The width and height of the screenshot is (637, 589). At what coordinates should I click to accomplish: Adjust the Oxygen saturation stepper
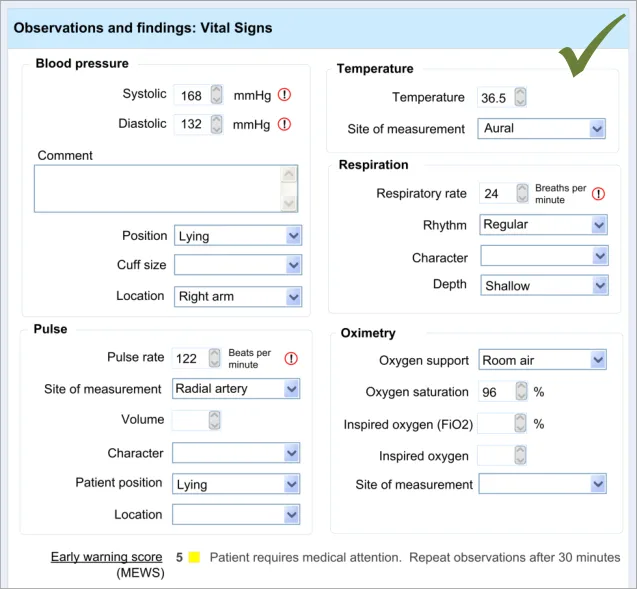519,392
